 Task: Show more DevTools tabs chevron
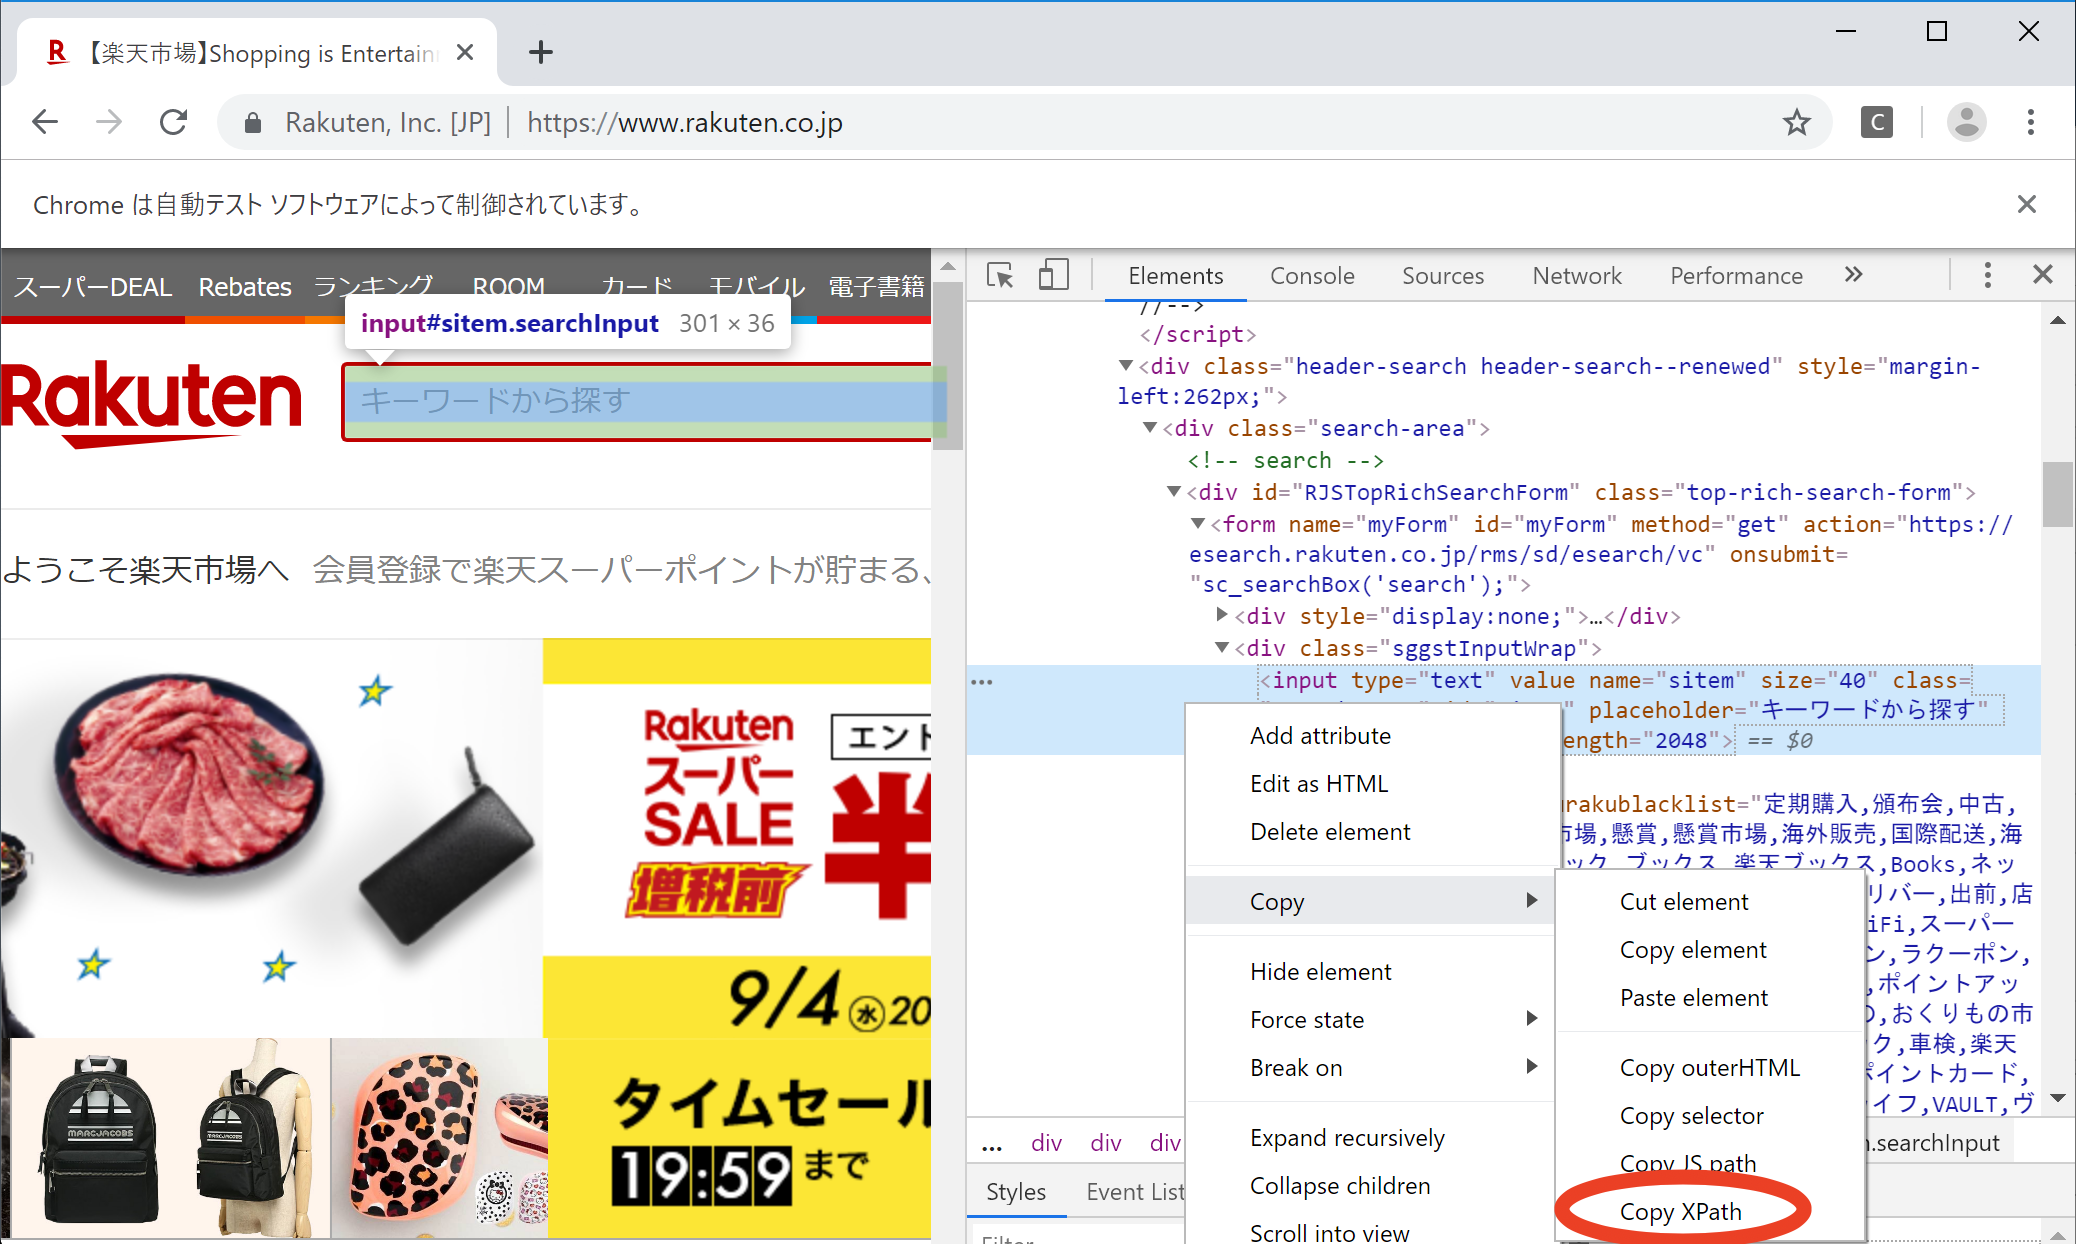(x=1853, y=275)
